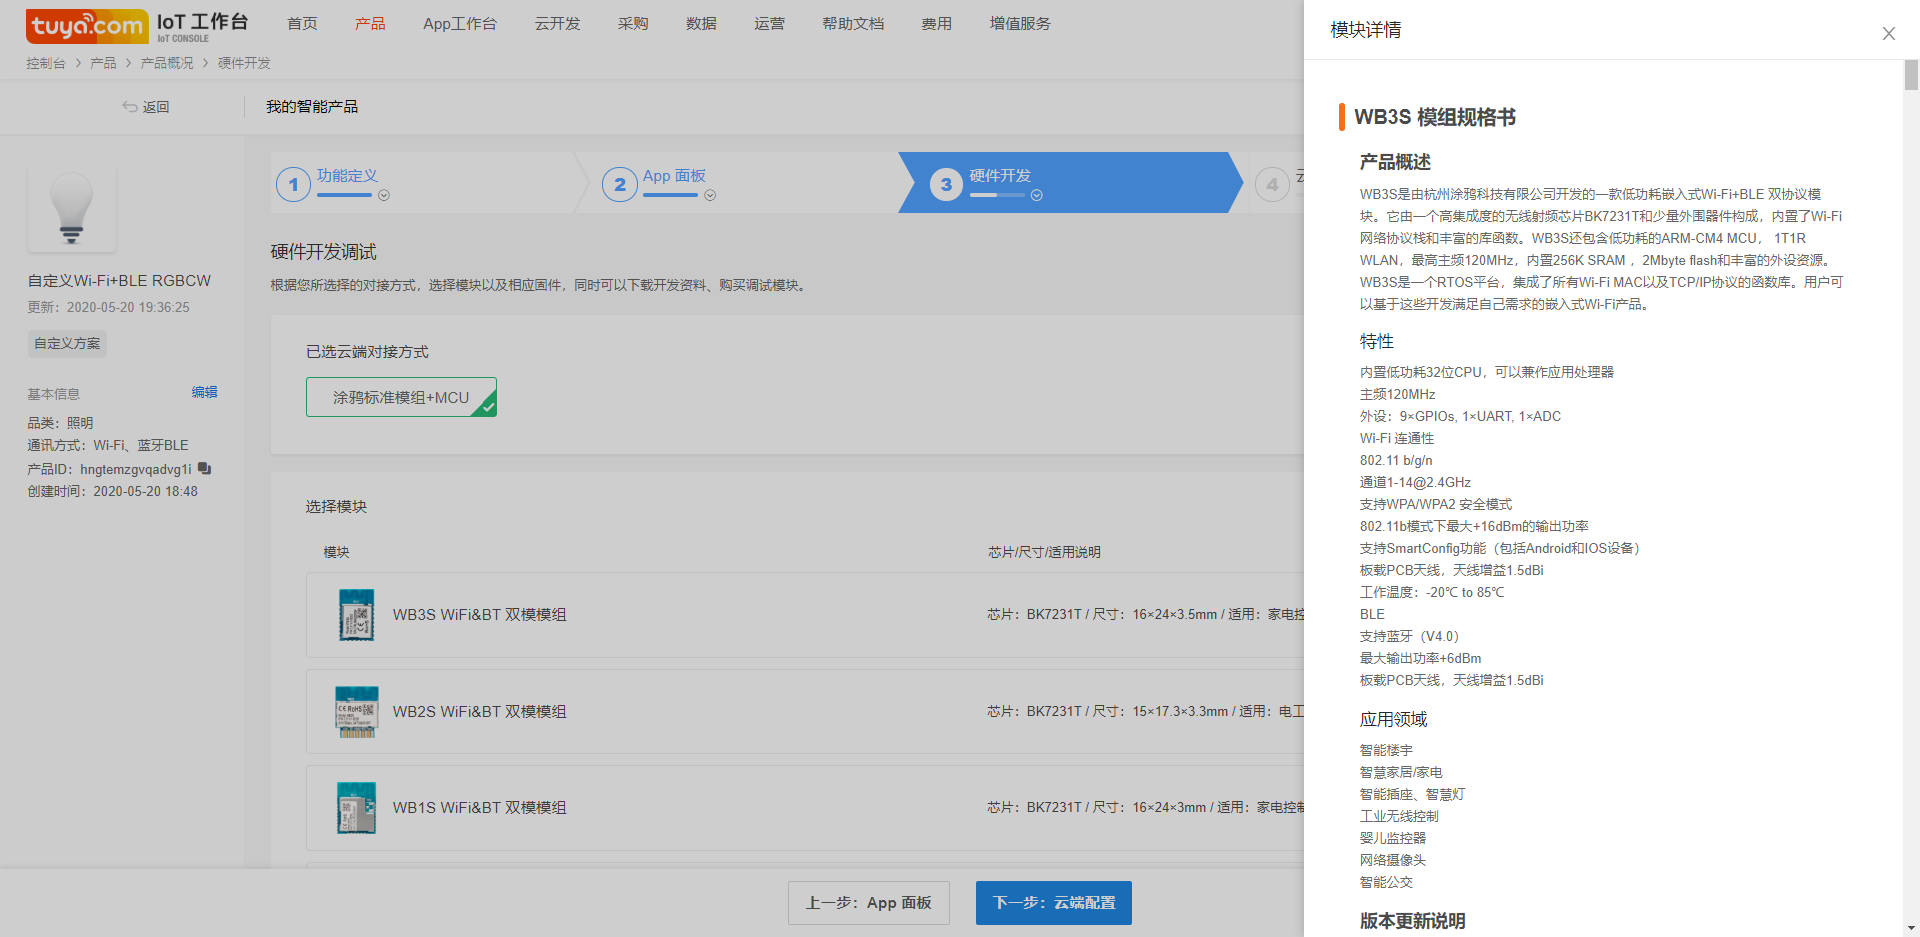The width and height of the screenshot is (1920, 937).
Task: Click the App 面板 step progress bar
Action: click(670, 195)
